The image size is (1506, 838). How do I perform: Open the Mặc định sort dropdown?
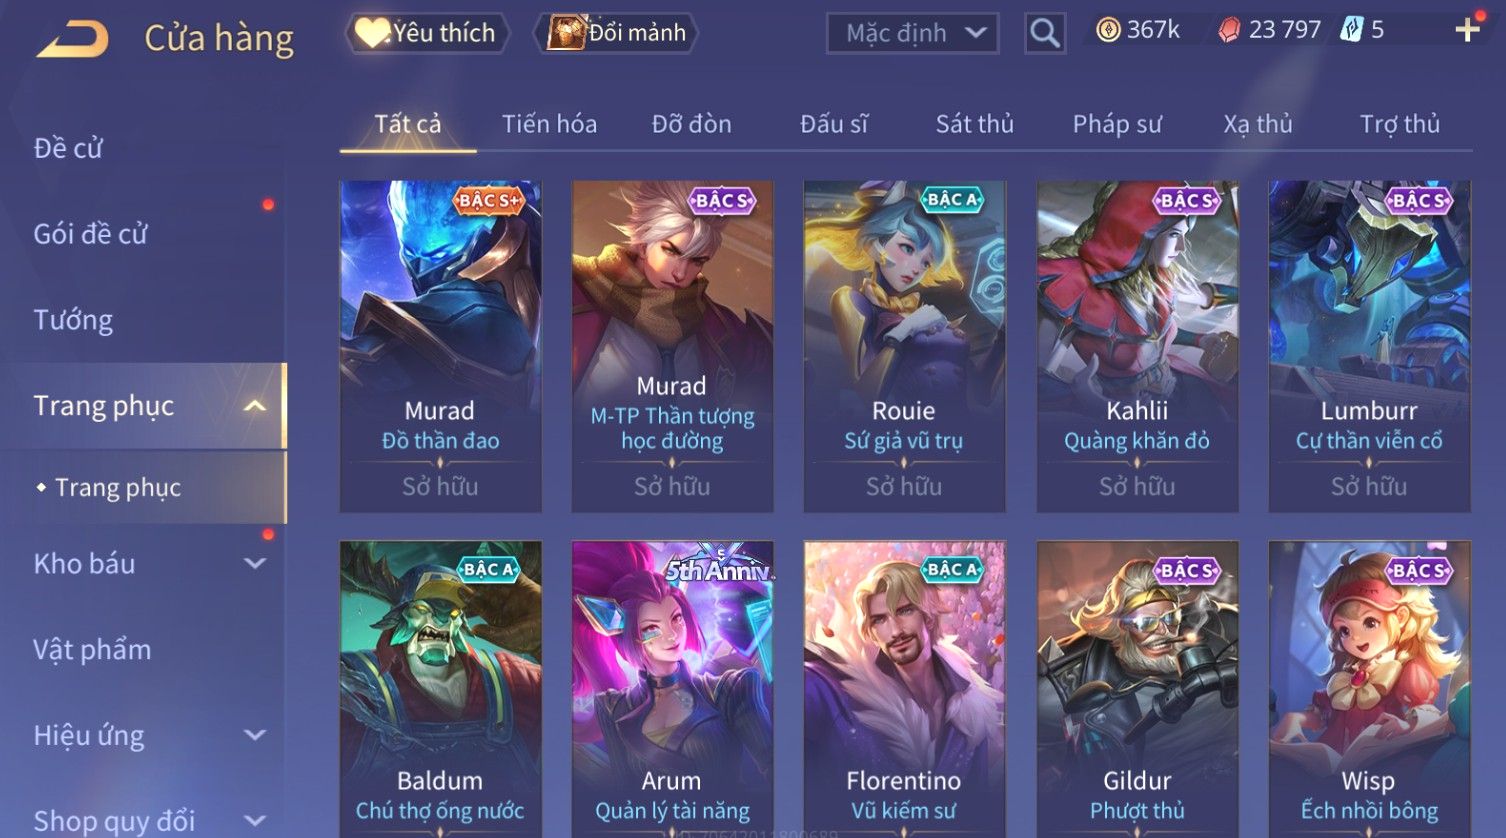[x=913, y=33]
